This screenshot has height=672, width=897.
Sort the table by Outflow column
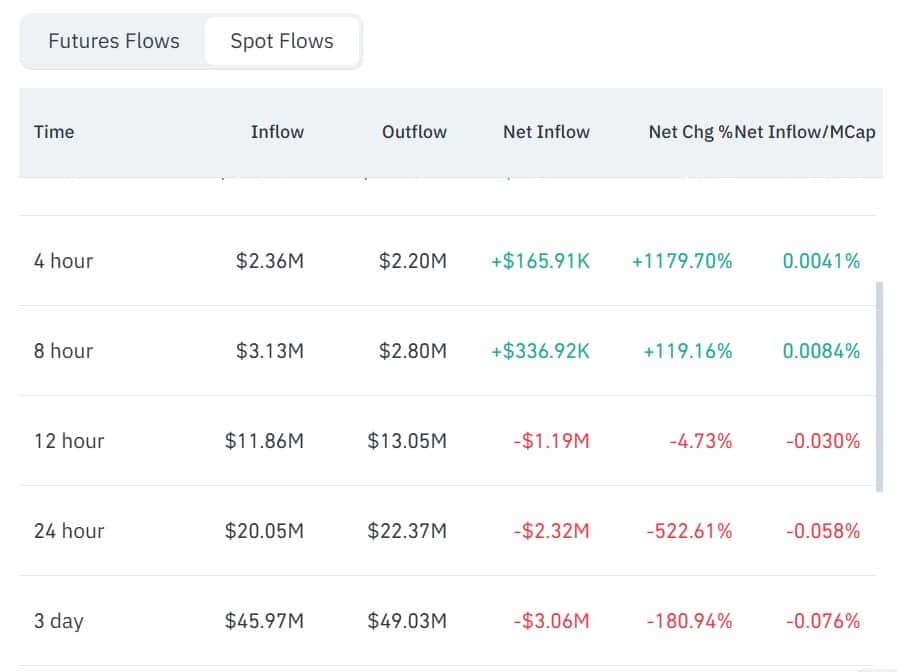tap(413, 131)
